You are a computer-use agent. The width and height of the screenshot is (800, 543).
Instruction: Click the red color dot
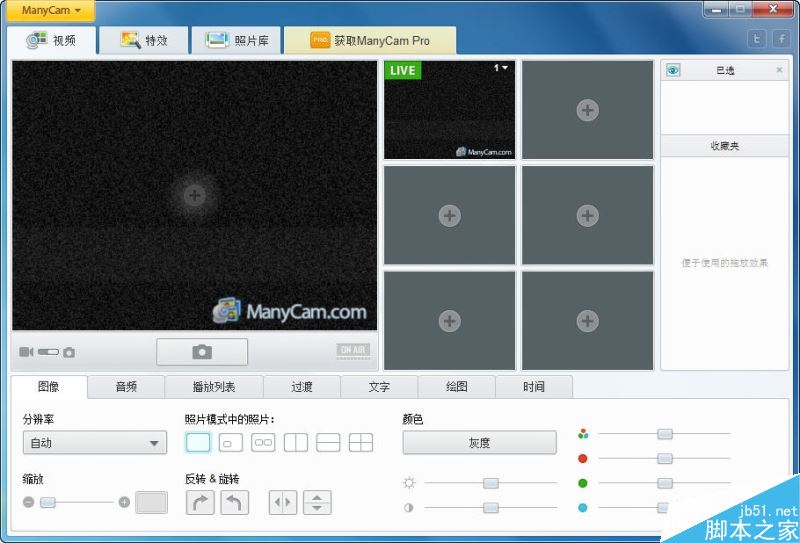(583, 458)
